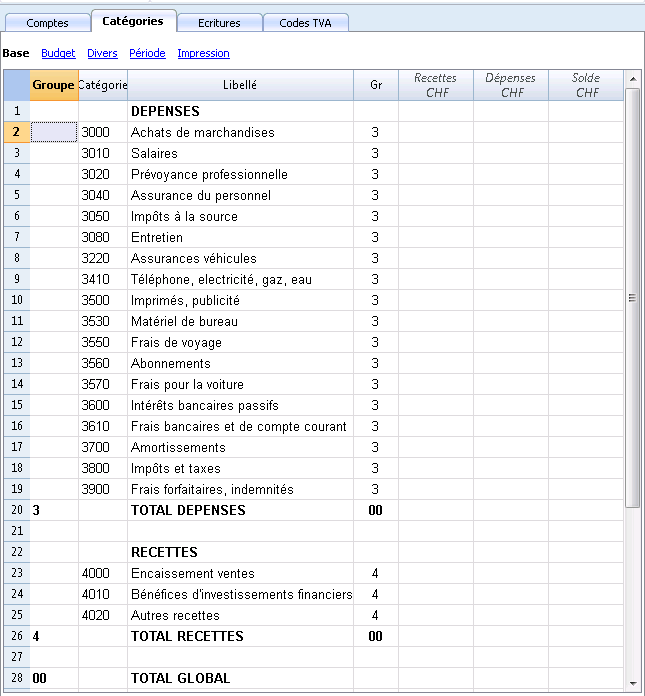645x696 pixels.
Task: Click the select-all corner cell
Action: pyautogui.click(x=17, y=85)
